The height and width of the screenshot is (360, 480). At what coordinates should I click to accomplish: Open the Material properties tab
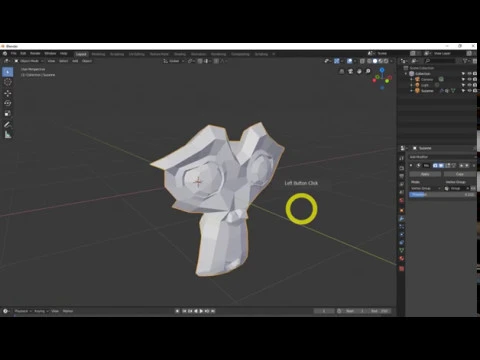[402, 259]
